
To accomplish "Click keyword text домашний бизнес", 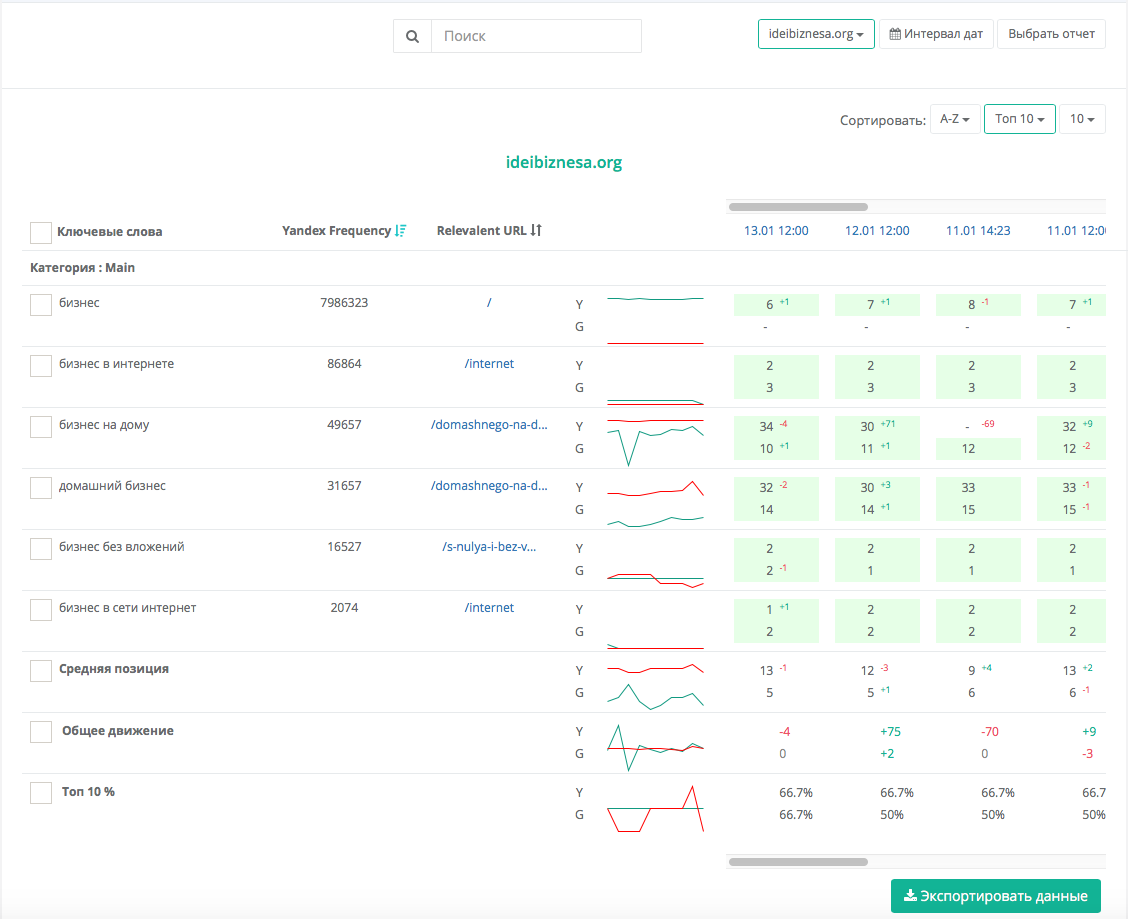I will coord(112,486).
